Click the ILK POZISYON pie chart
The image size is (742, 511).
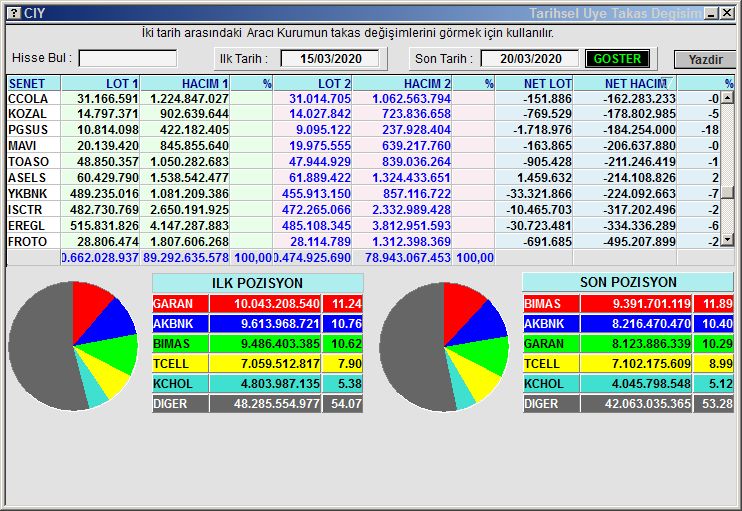click(x=73, y=345)
